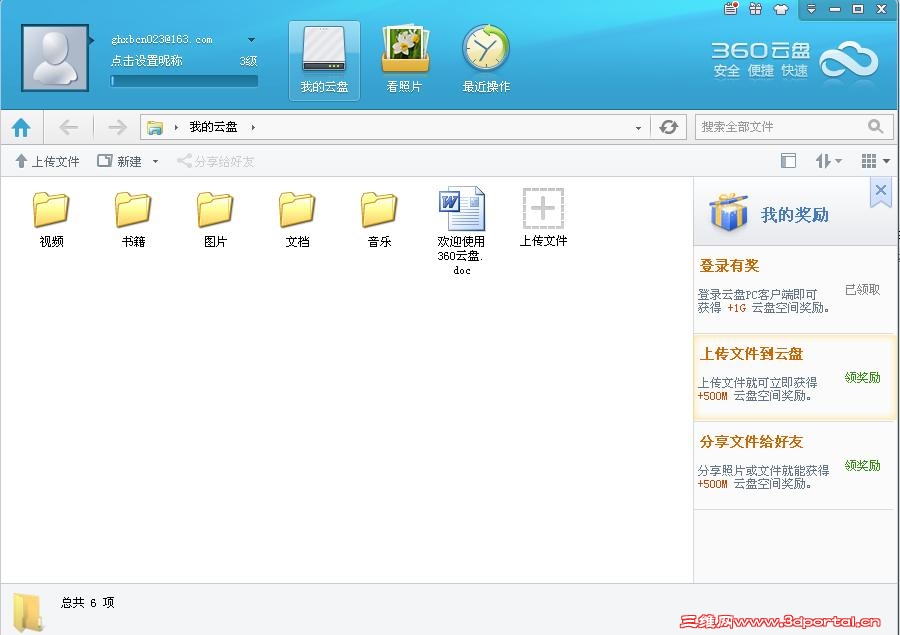Click the 3级 level label
Screen dimensions: 900x635
point(248,61)
